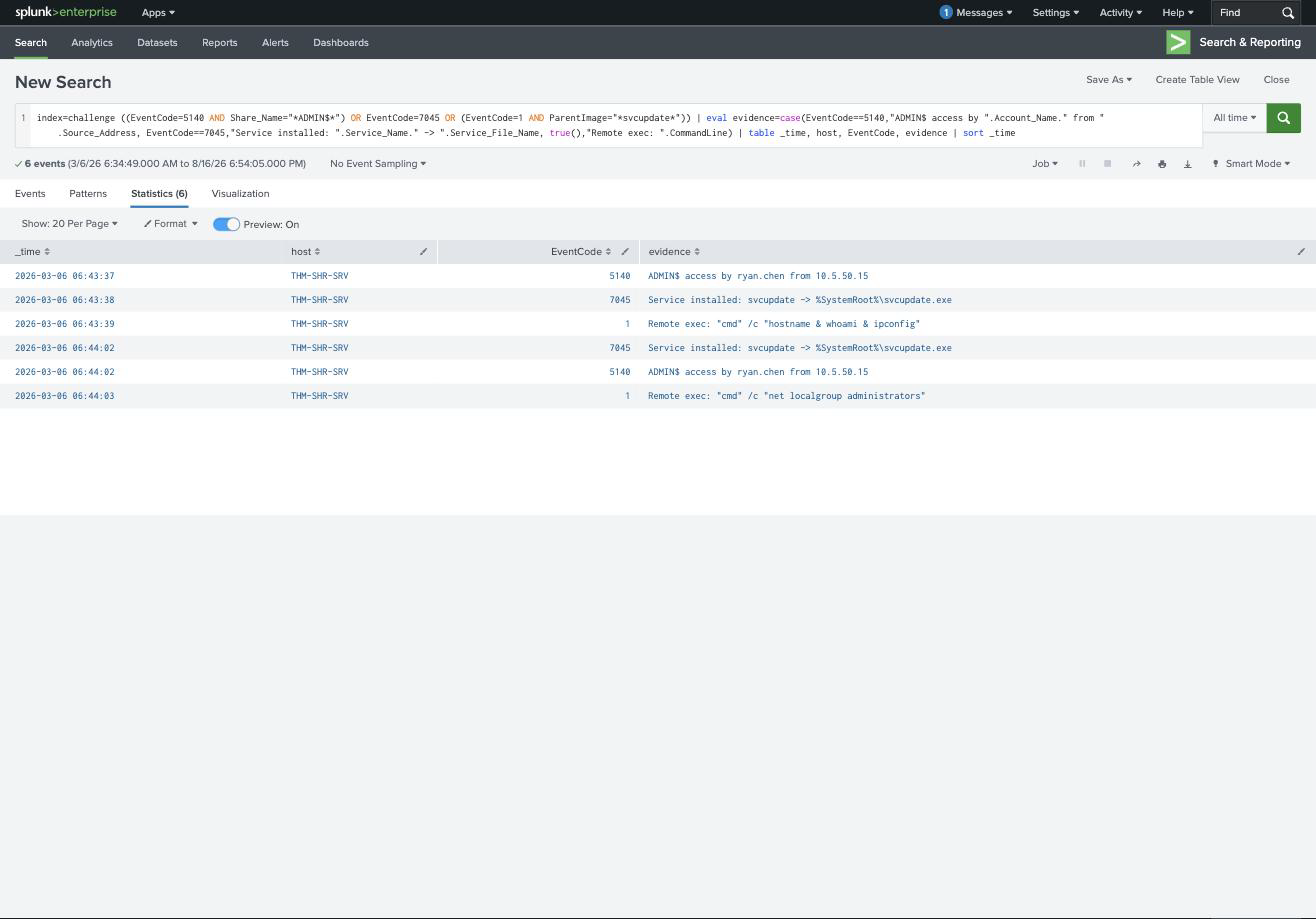This screenshot has width=1316, height=919.
Task: Click timestamp 2026-03-06 06:43:39
Action: click(x=65, y=324)
